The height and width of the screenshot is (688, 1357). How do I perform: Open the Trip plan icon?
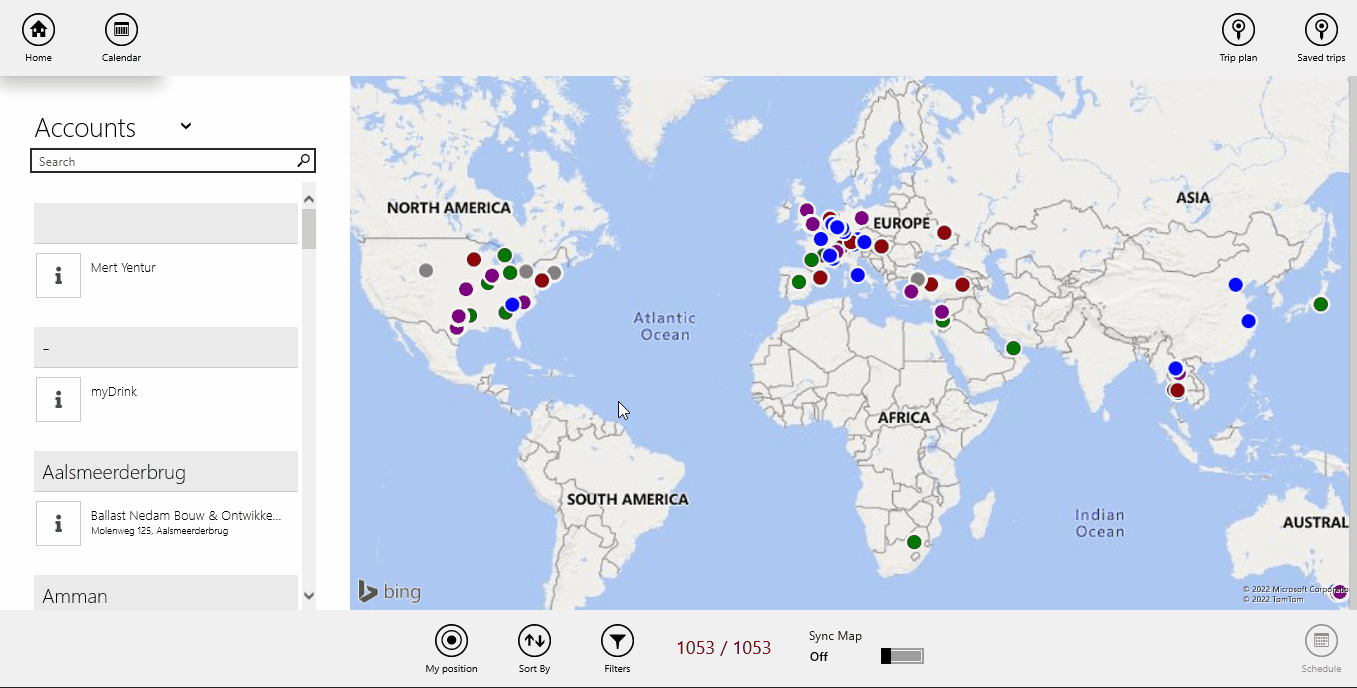(1238, 30)
